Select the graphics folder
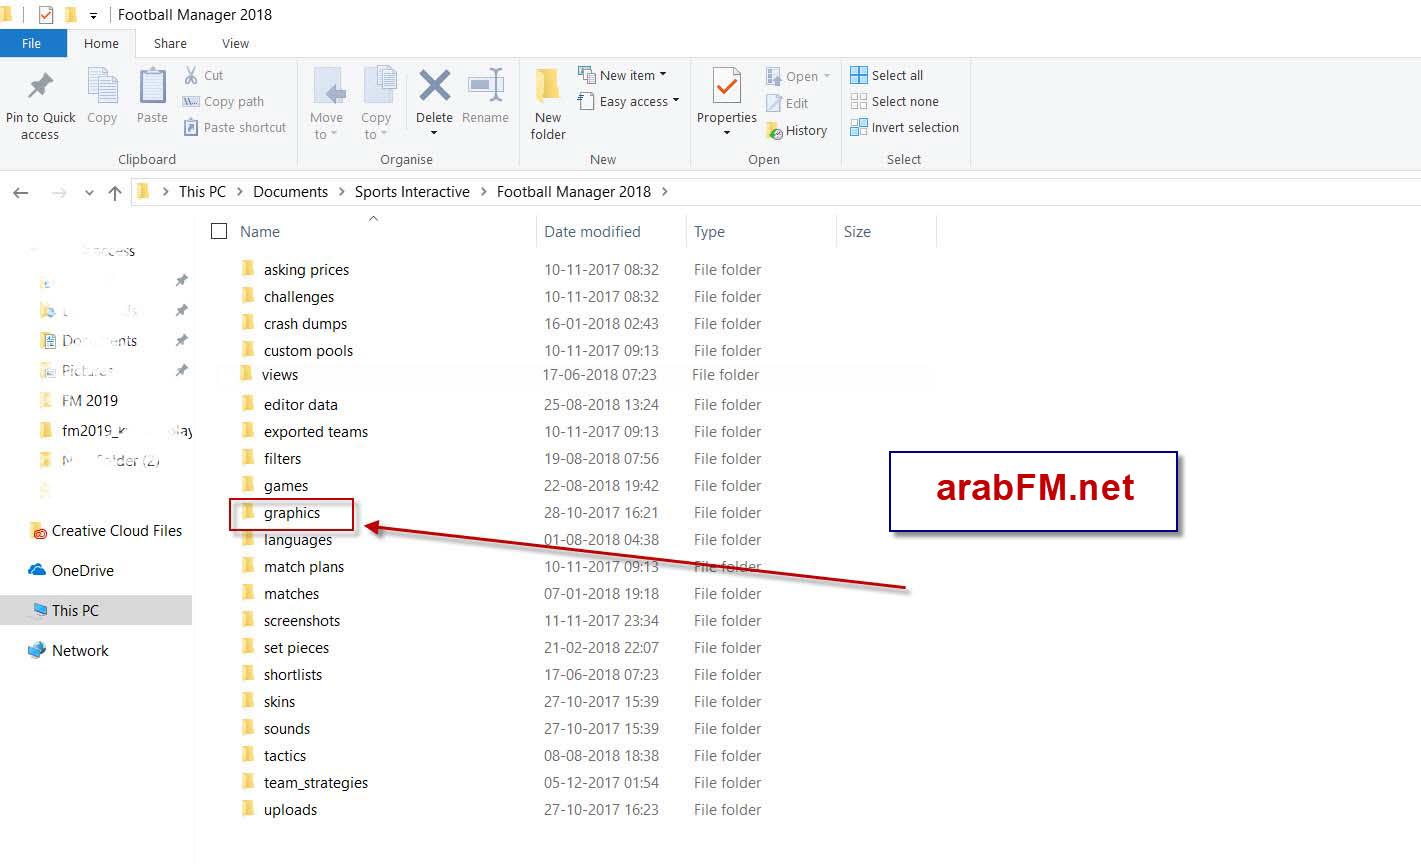1421x864 pixels. point(292,513)
